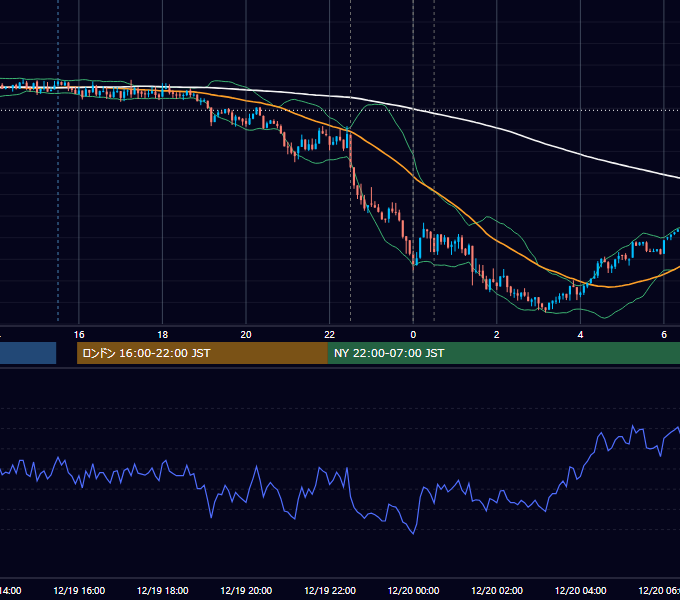Click hour label 6 on price chart axis
This screenshot has height=600, width=680.
(x=664, y=334)
